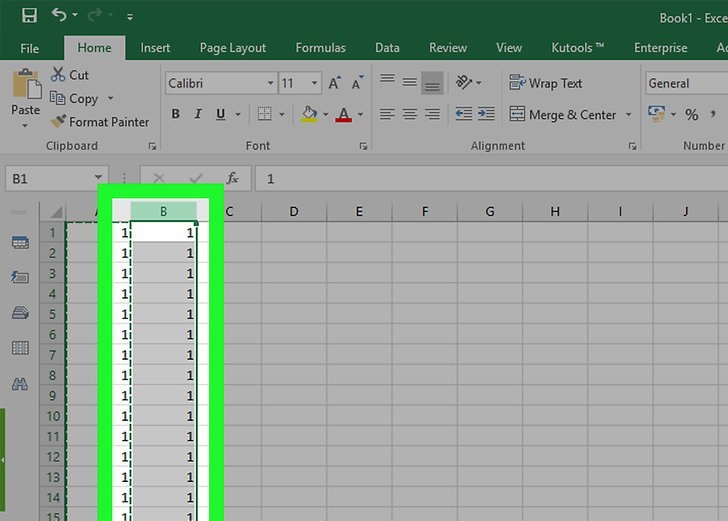Expand Merge & Center dropdown arrow

(628, 114)
